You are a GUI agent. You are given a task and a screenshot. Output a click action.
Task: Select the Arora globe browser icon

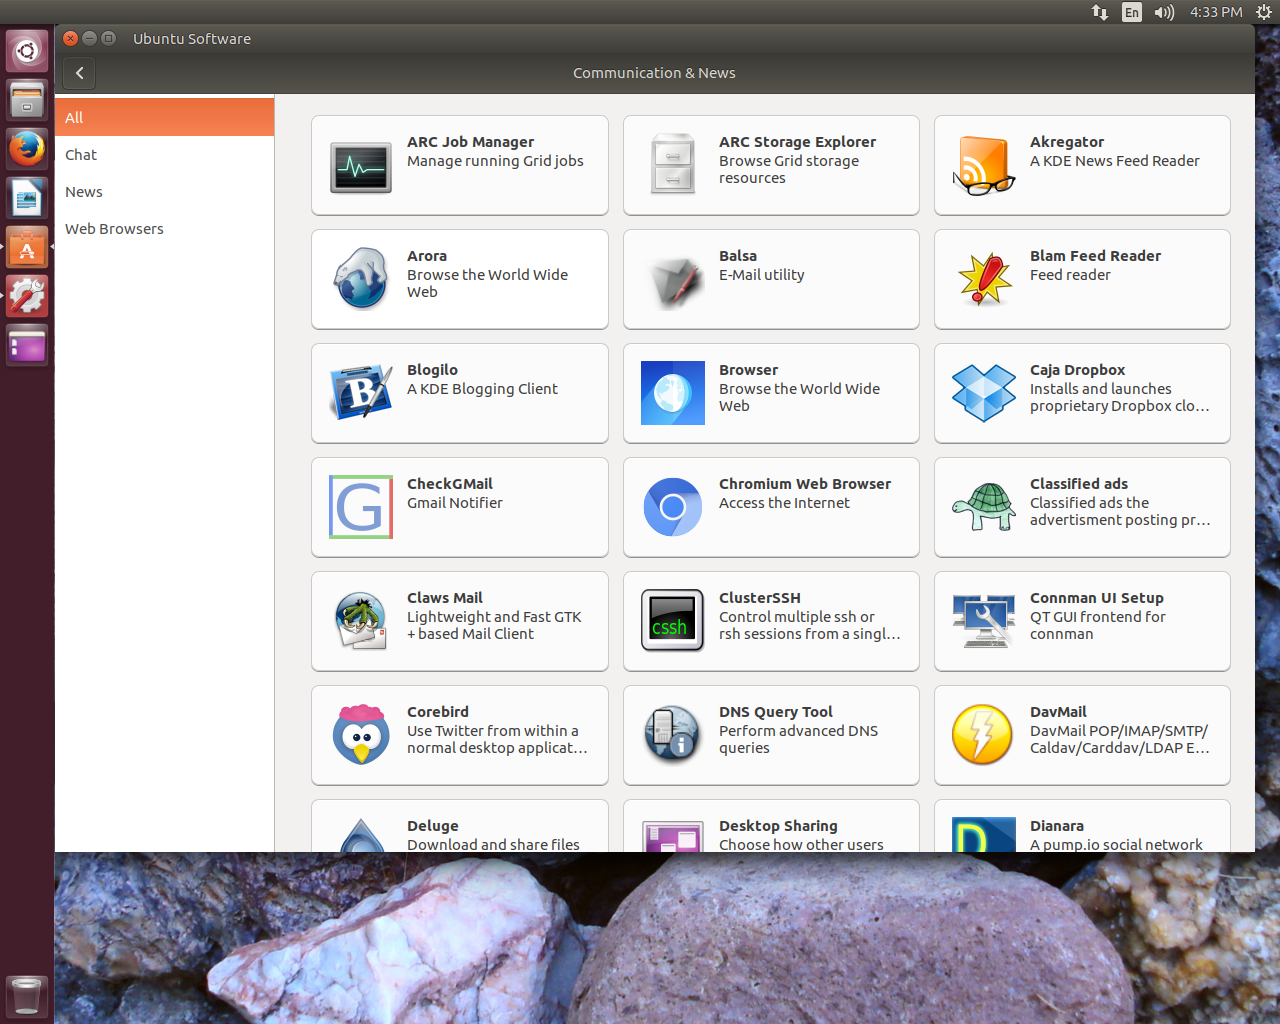pyautogui.click(x=361, y=279)
